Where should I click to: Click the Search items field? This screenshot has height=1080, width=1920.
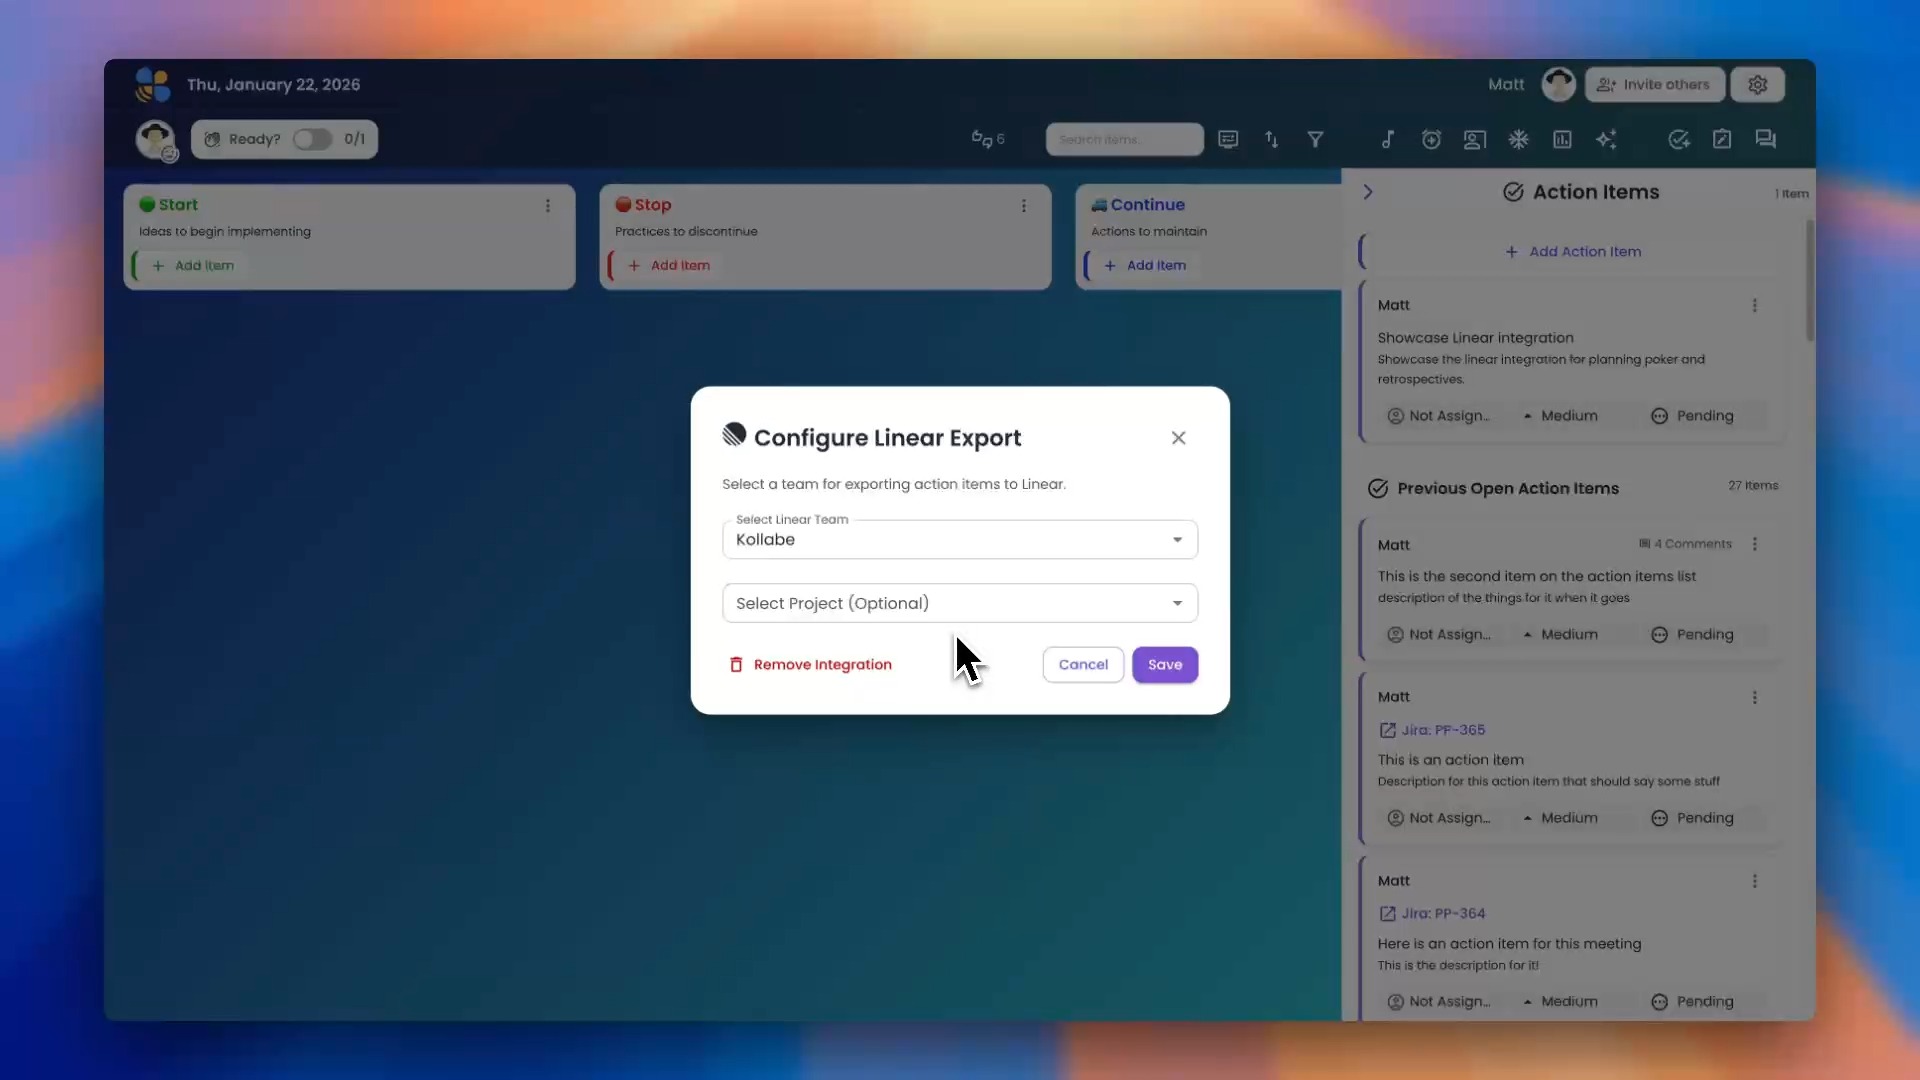click(1124, 140)
